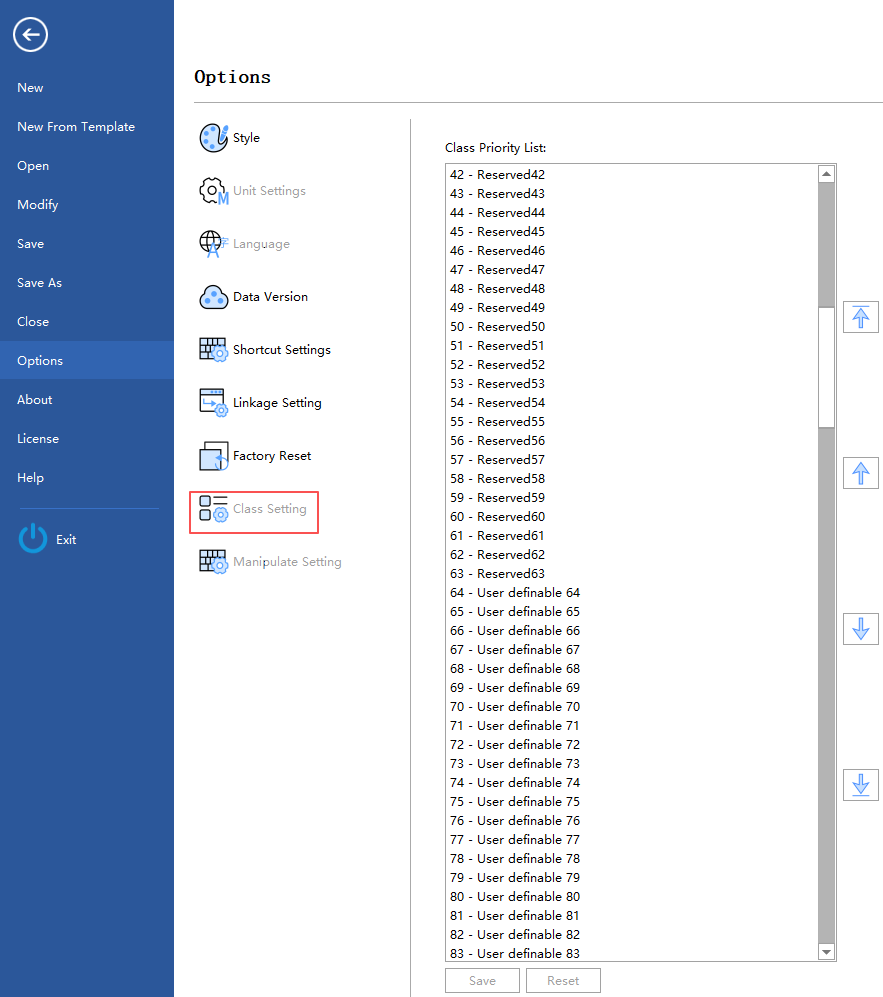This screenshot has height=997, width=883.
Task: Click the Factory Reset icon
Action: (214, 456)
